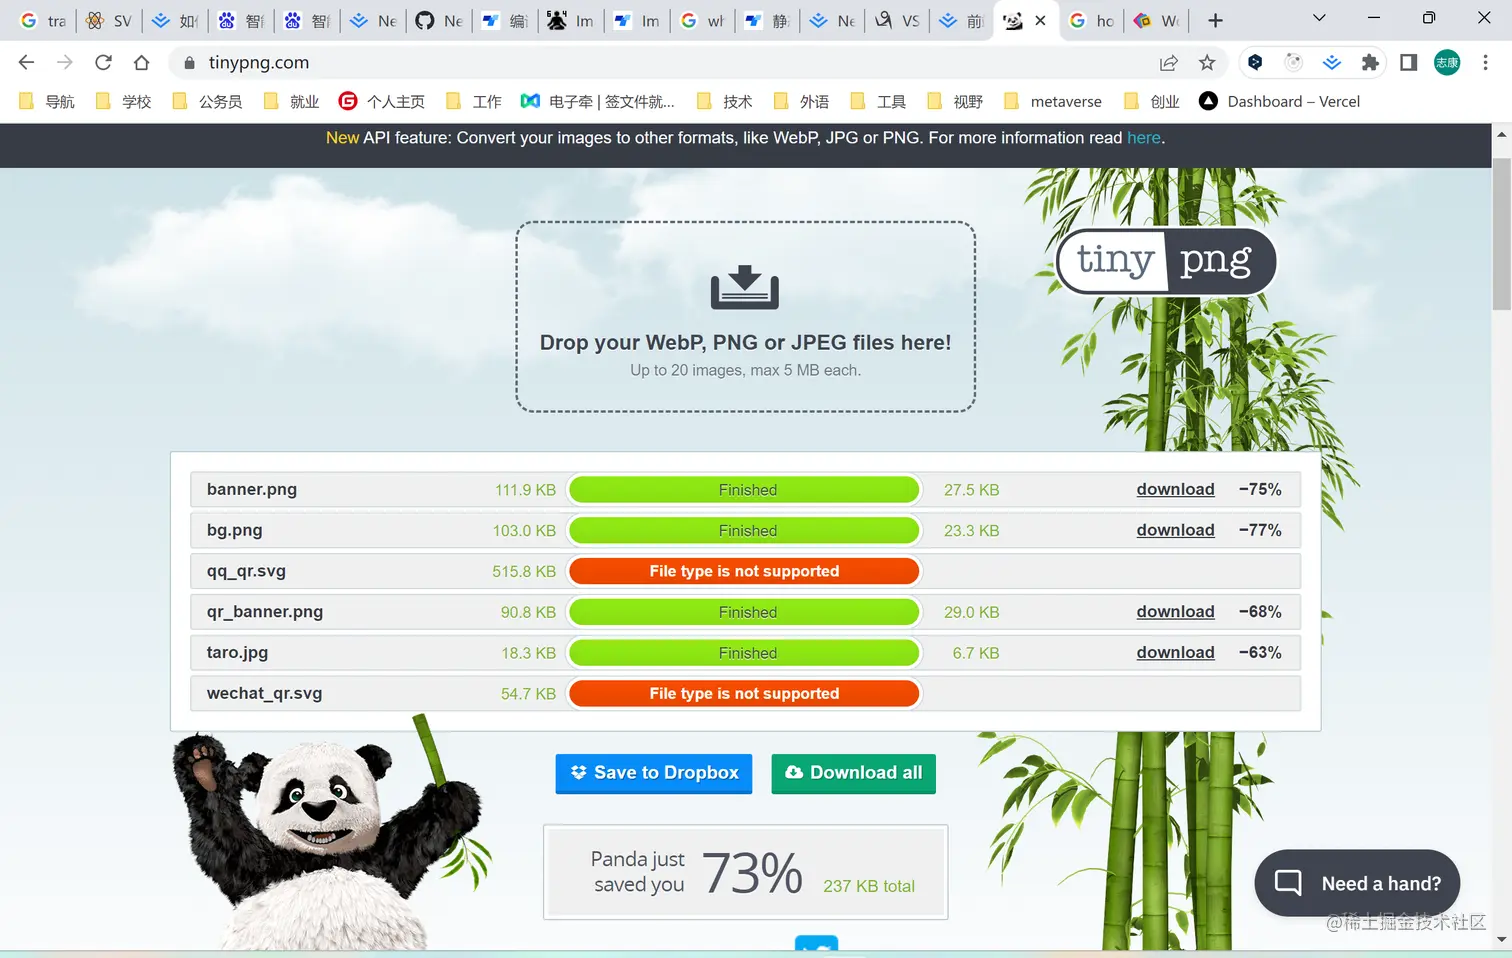Switch to the tinypng browser tab
Screen dimensions: 1512x958
(x=1013, y=20)
